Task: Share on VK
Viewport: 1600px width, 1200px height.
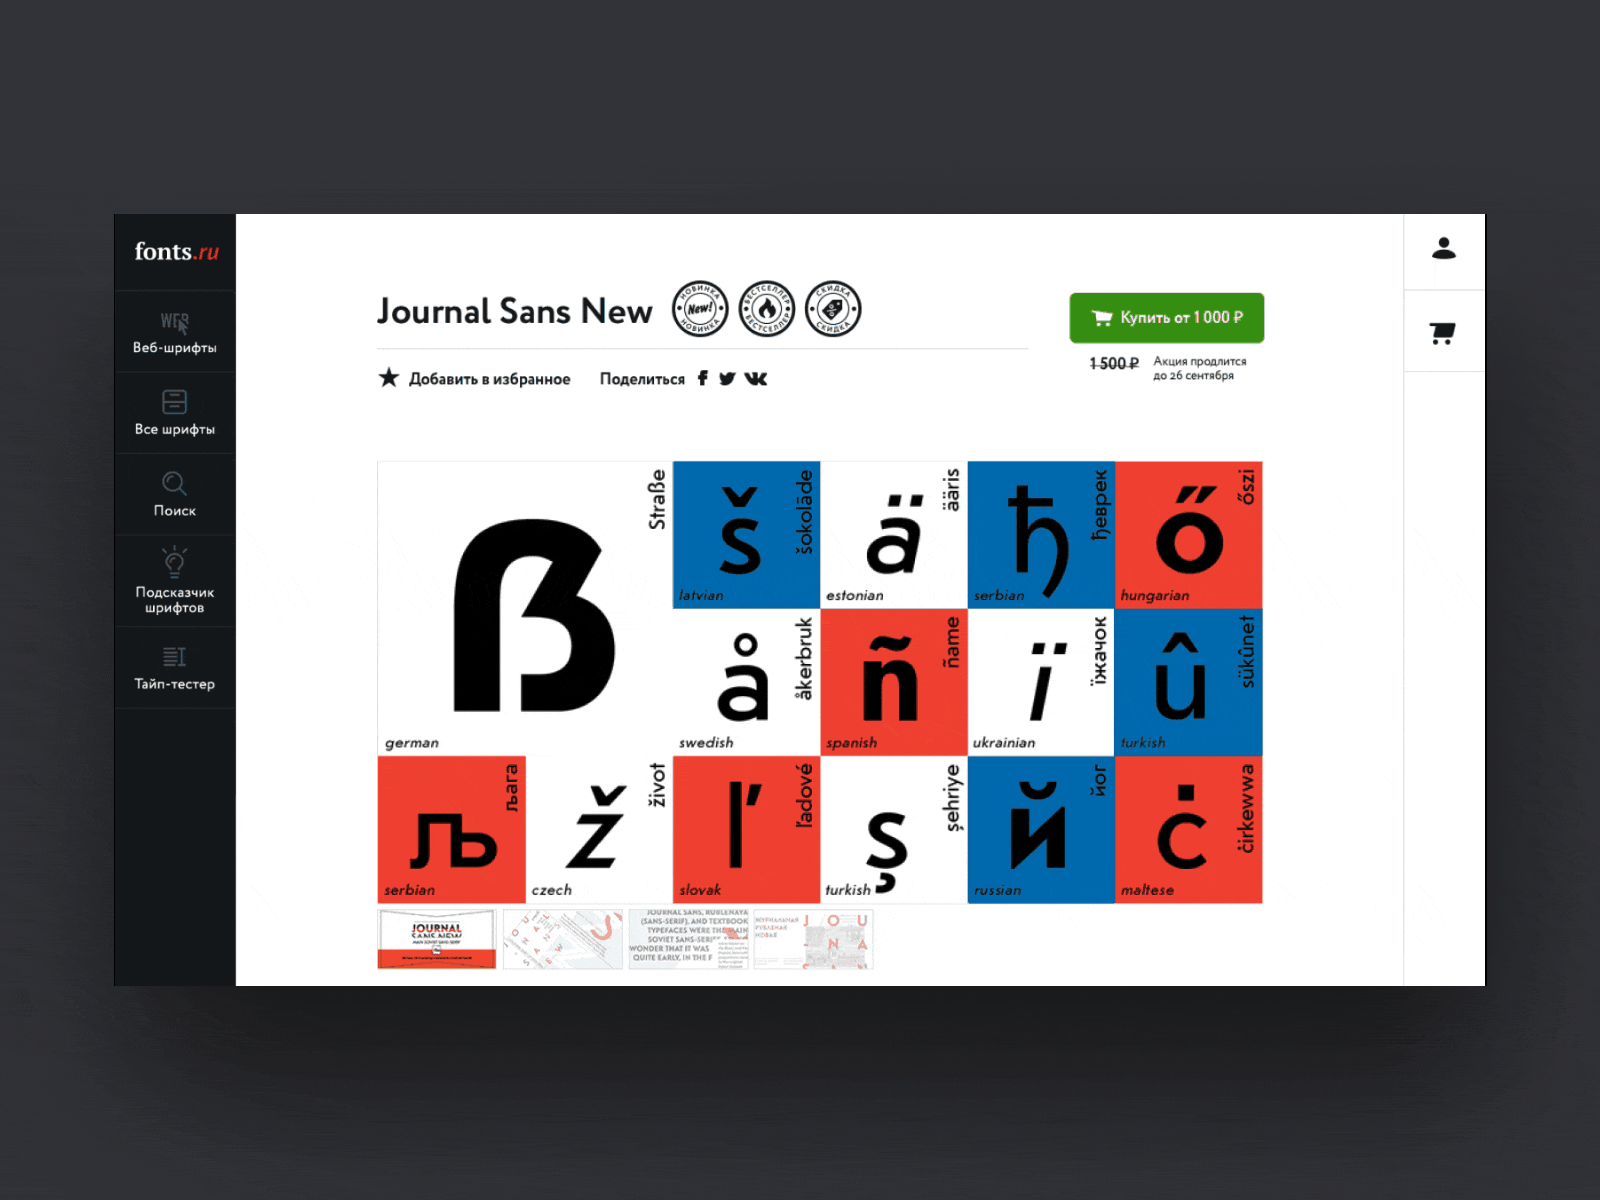Action: click(x=756, y=378)
